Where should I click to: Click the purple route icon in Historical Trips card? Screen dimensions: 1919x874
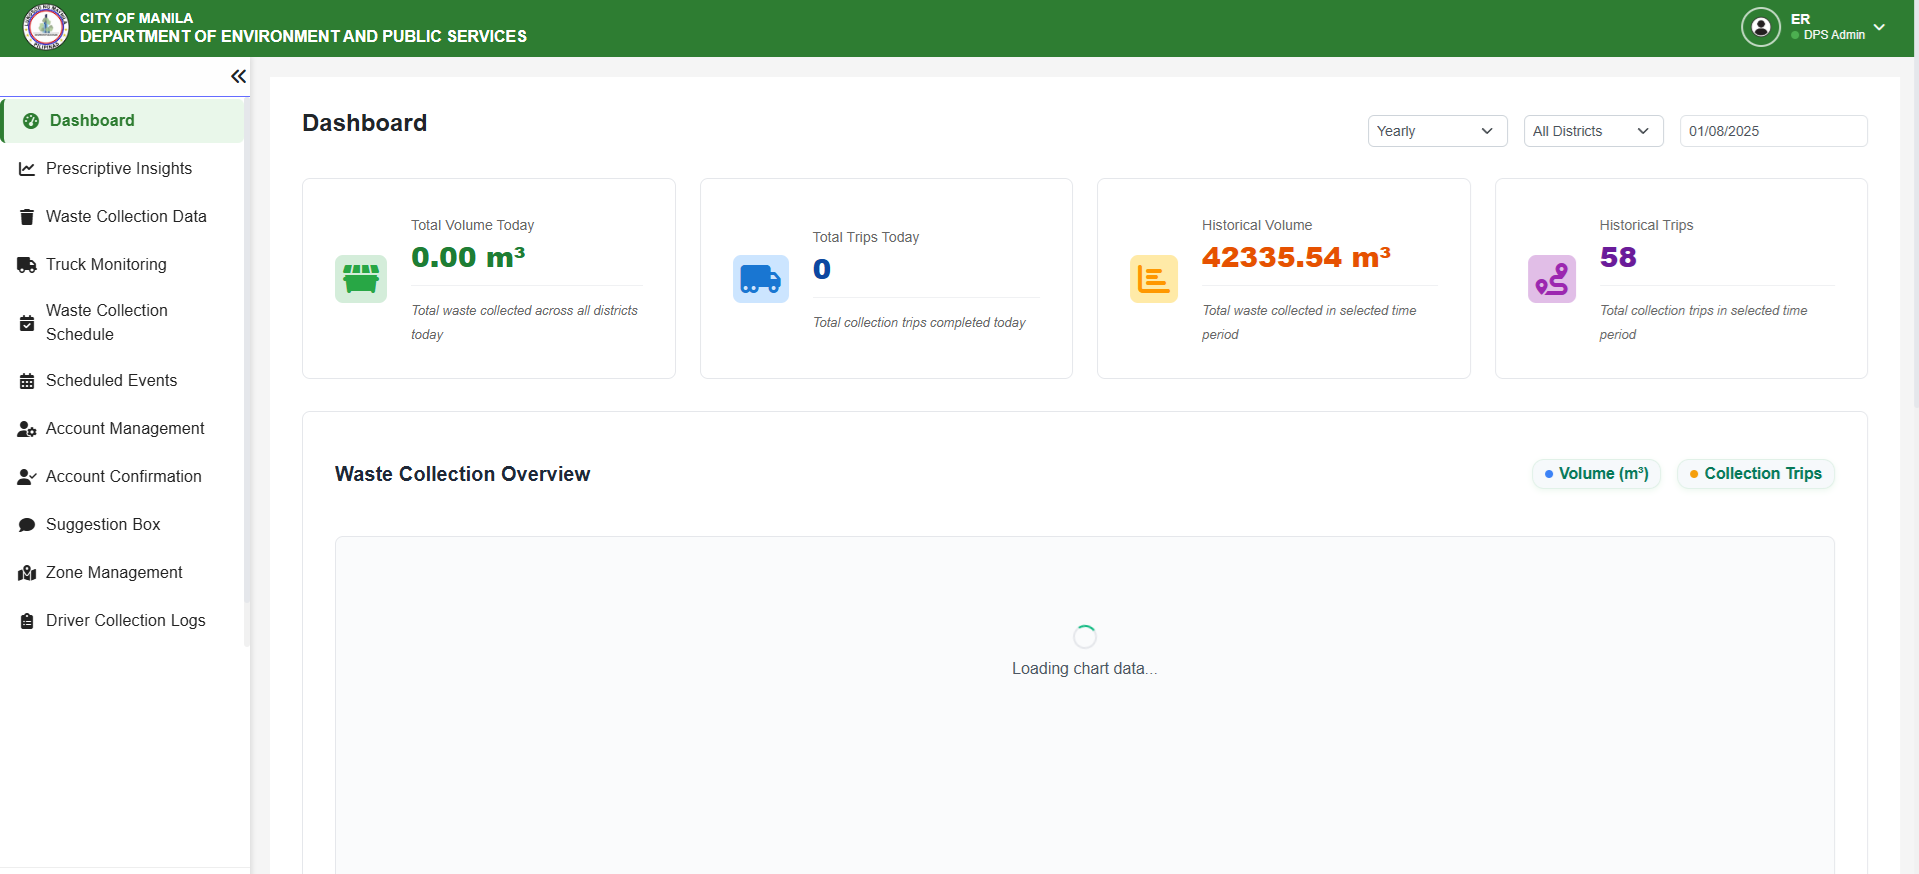[x=1552, y=279]
